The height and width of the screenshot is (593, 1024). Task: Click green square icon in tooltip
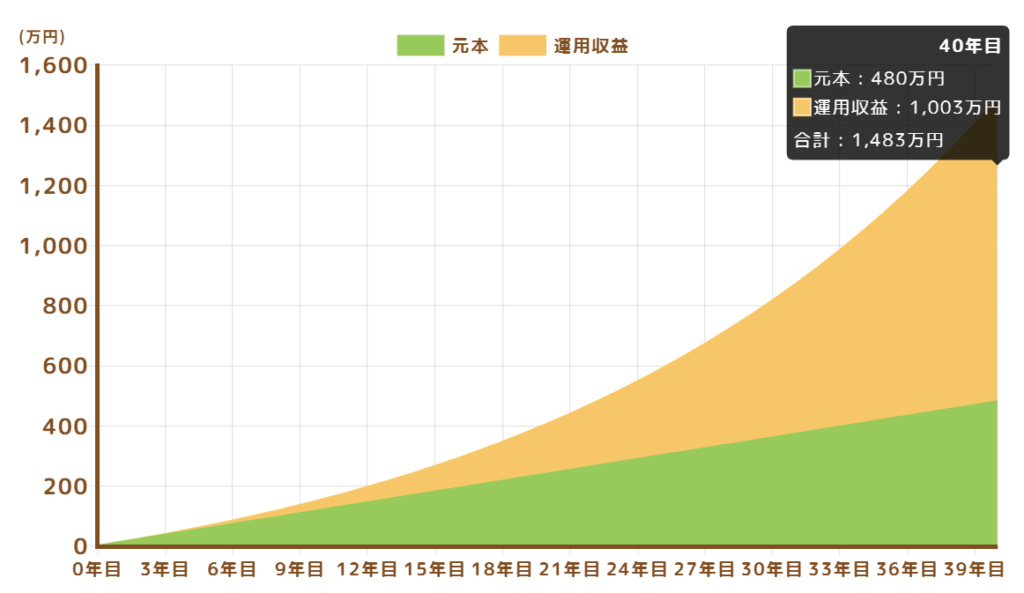point(802,78)
